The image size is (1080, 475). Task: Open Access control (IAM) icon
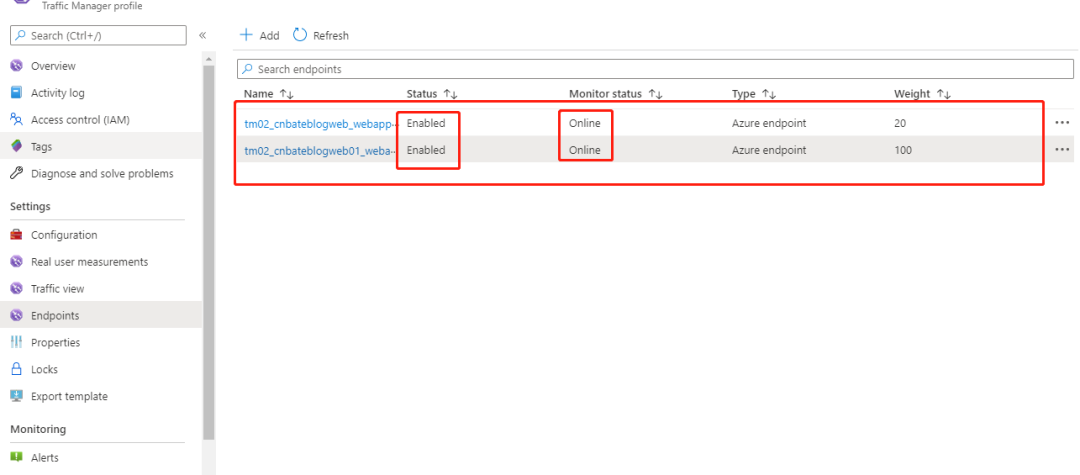(x=17, y=120)
